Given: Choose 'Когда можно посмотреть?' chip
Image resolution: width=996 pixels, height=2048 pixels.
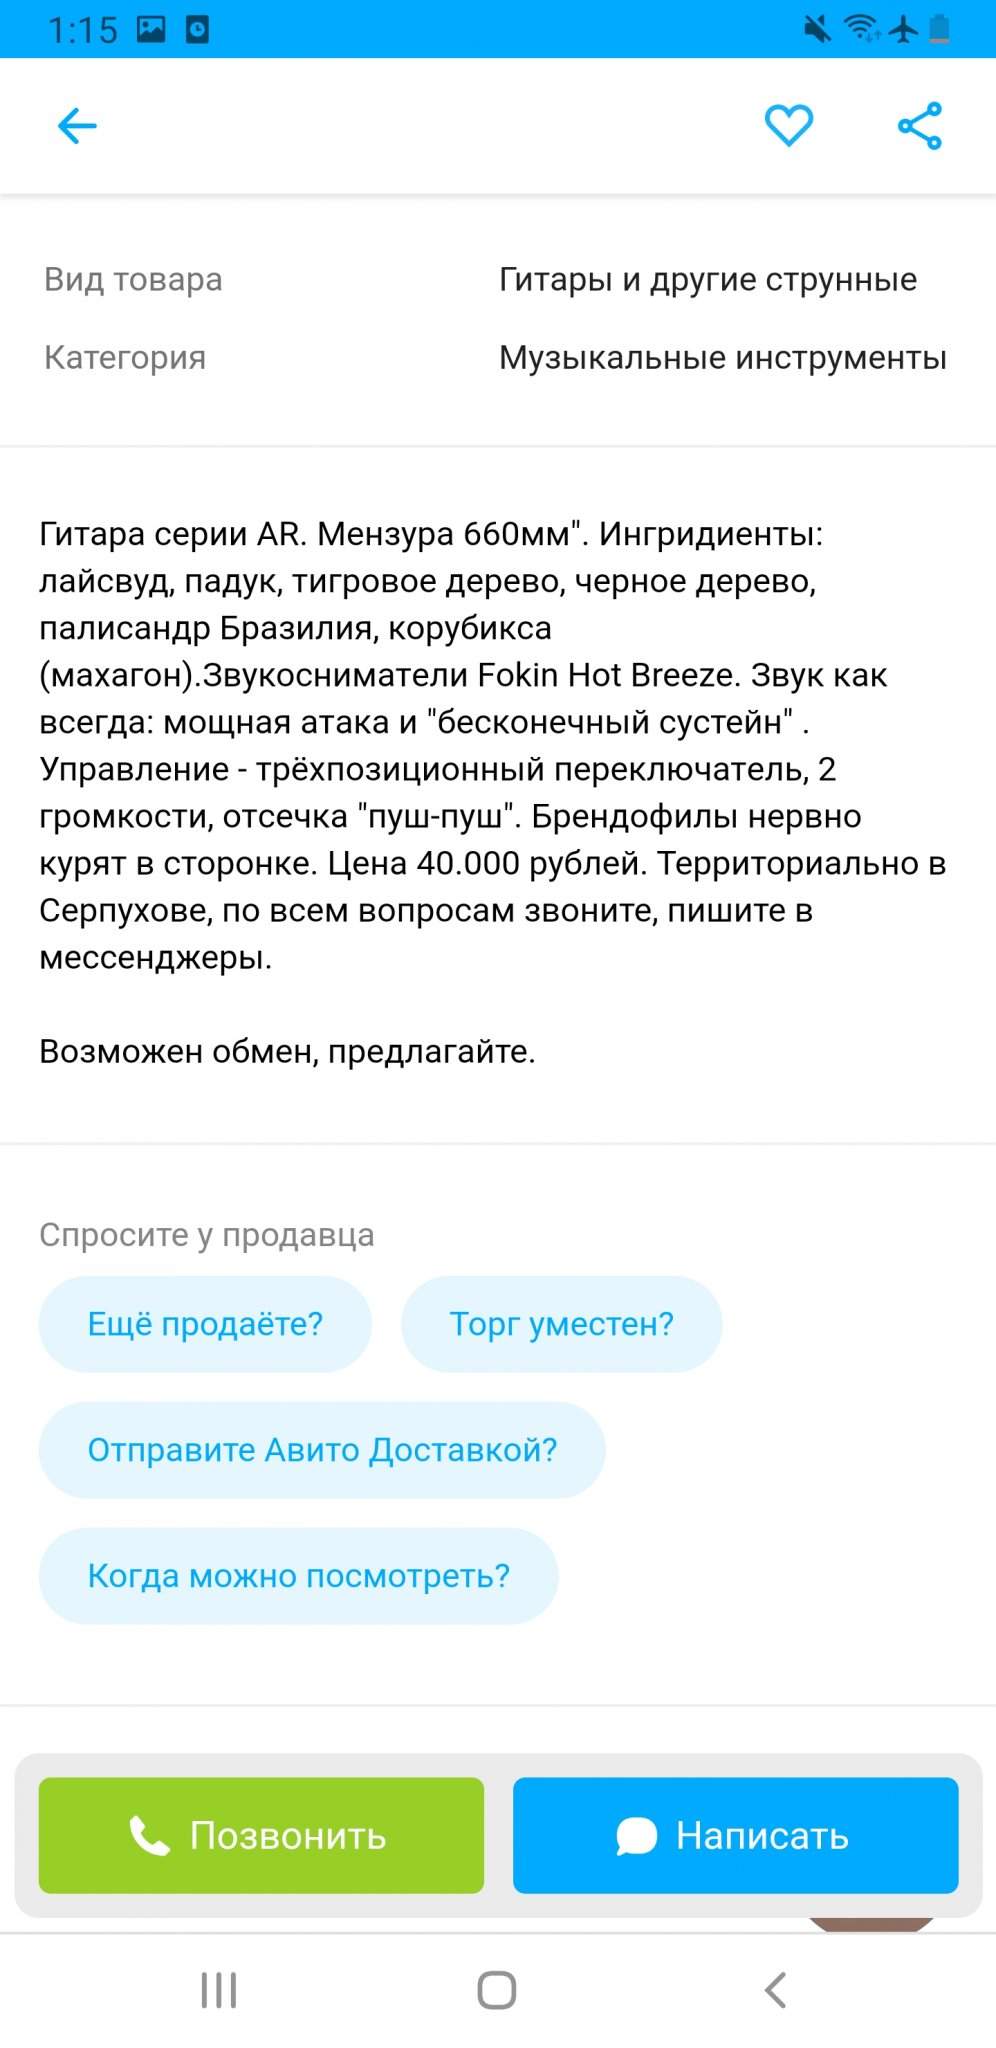Looking at the screenshot, I should [298, 1576].
